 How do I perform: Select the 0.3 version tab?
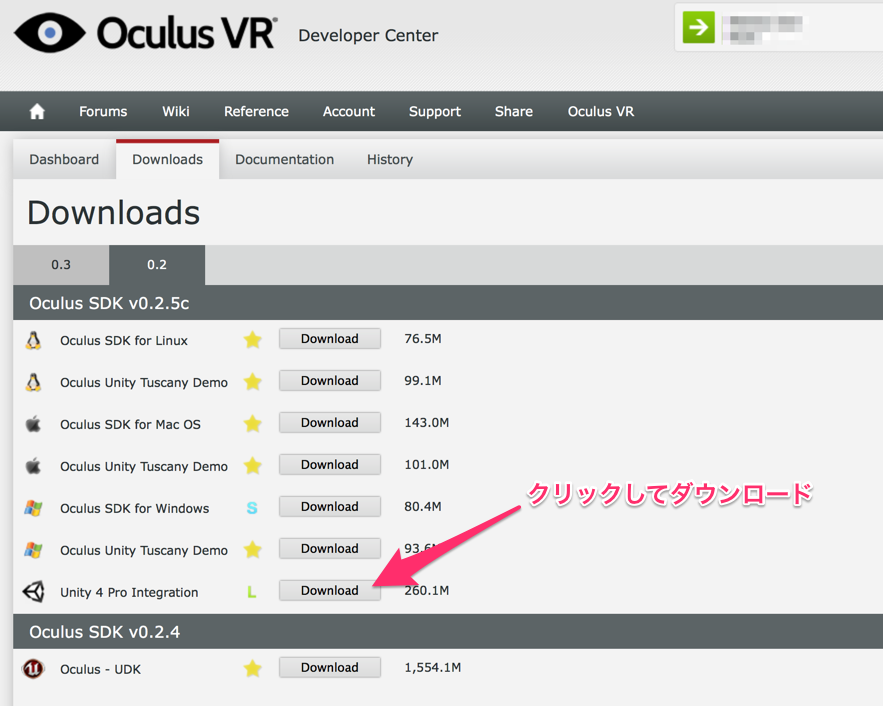tap(61, 265)
